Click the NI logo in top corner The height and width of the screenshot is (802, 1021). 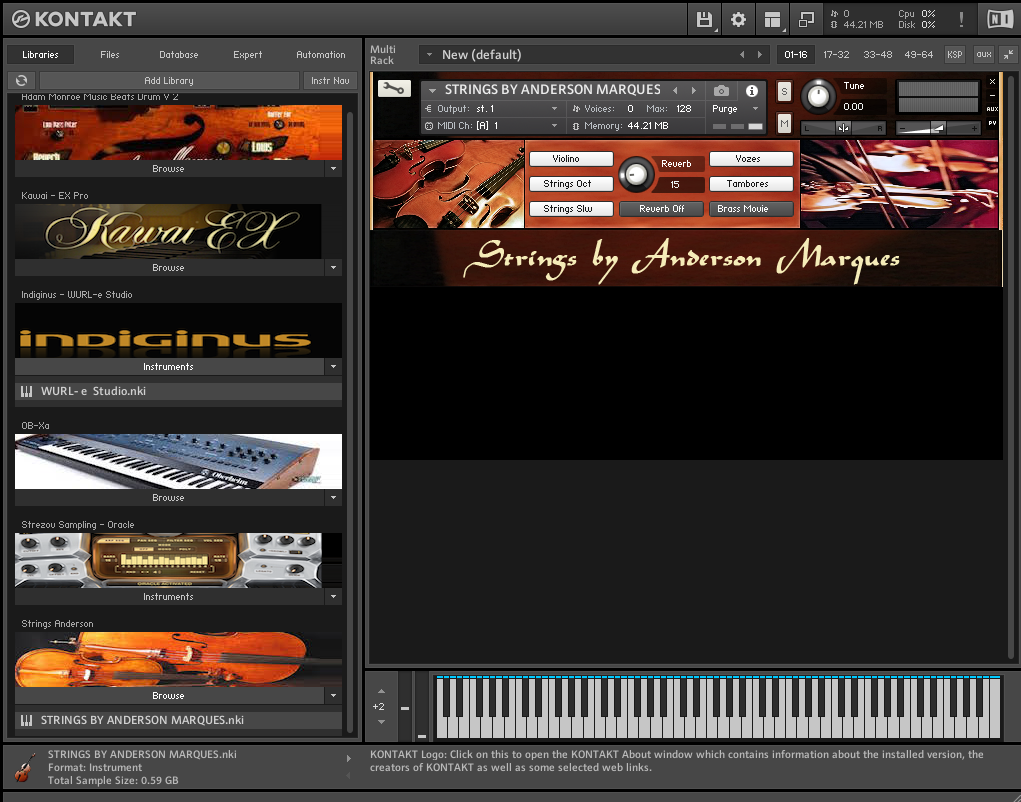[x=1000, y=20]
